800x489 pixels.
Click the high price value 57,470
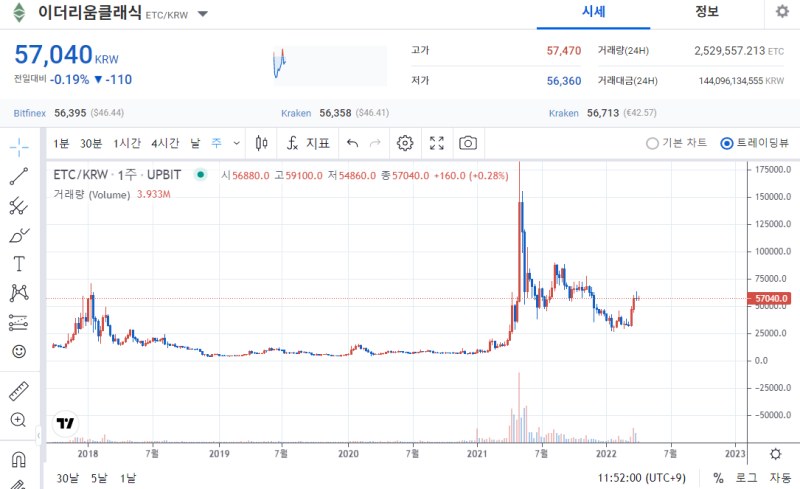564,51
